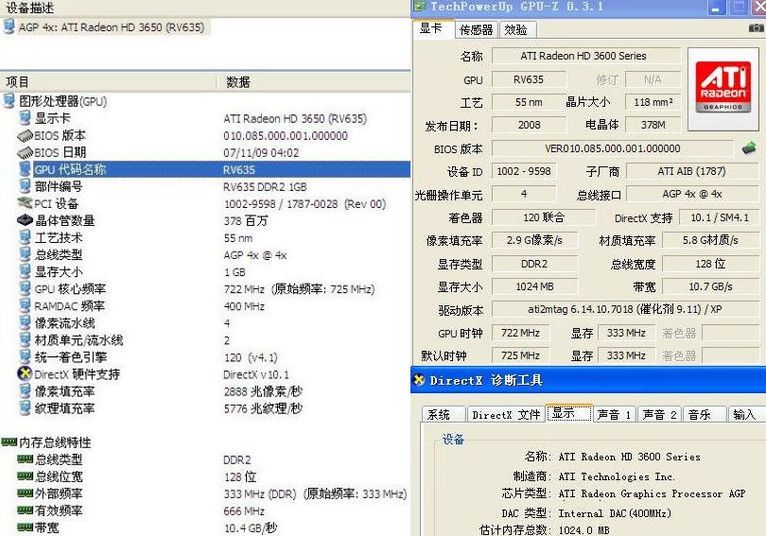The height and width of the screenshot is (536, 766).
Task: Switch to the 音乐 tab
Action: (x=704, y=414)
